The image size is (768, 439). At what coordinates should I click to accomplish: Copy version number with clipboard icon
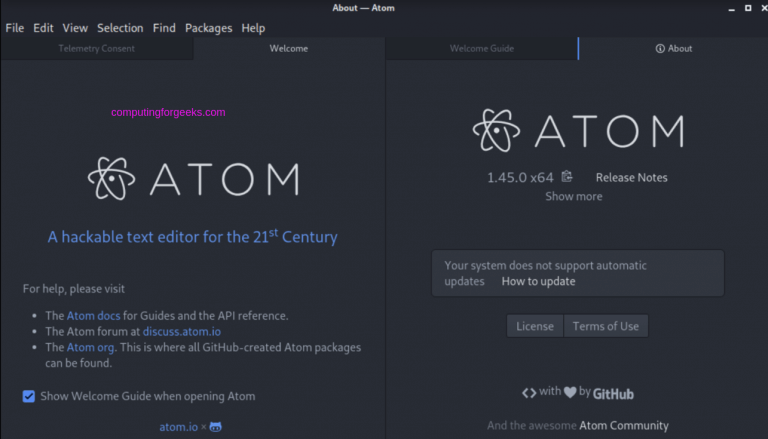tap(567, 176)
